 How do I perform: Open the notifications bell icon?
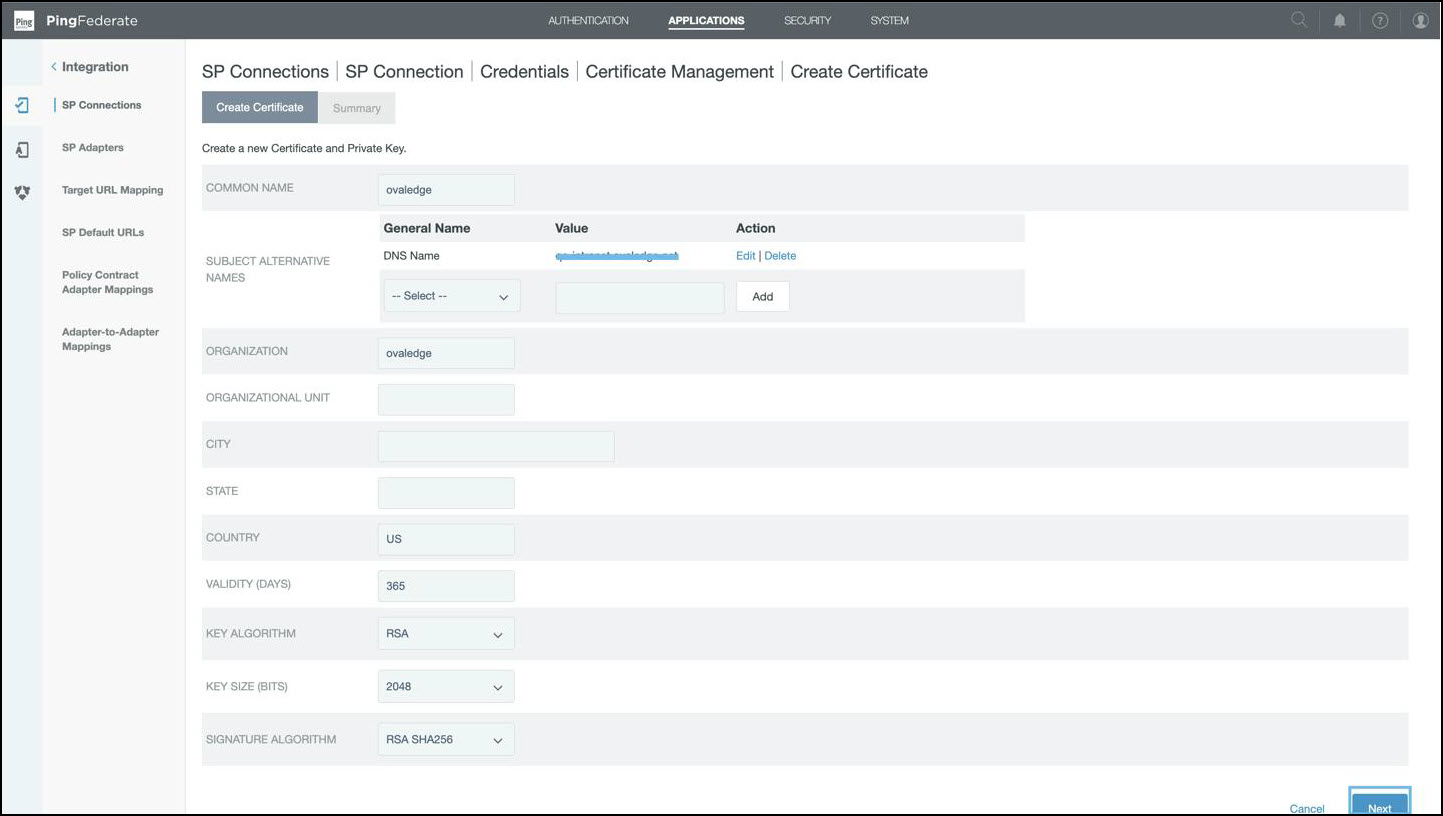coord(1339,20)
